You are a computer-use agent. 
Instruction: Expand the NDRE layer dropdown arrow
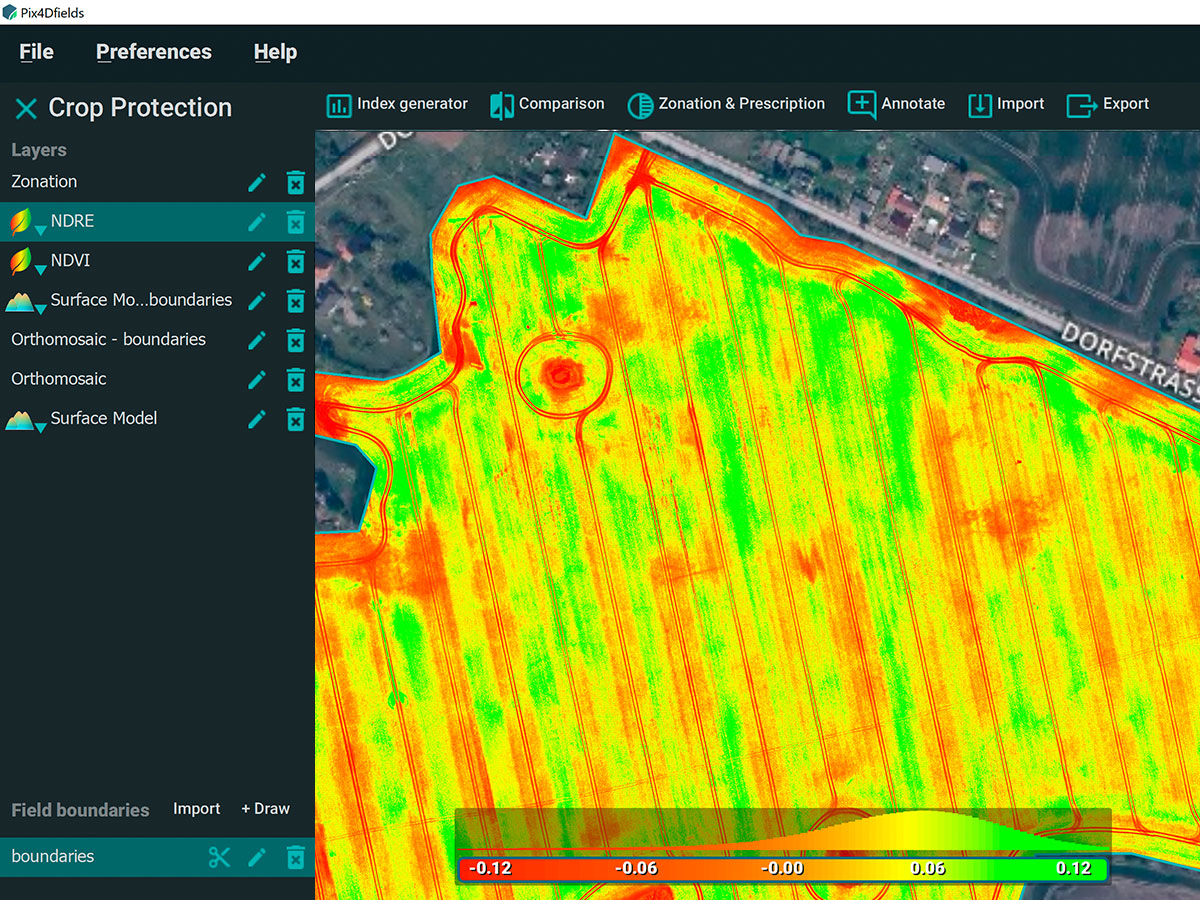coord(40,231)
